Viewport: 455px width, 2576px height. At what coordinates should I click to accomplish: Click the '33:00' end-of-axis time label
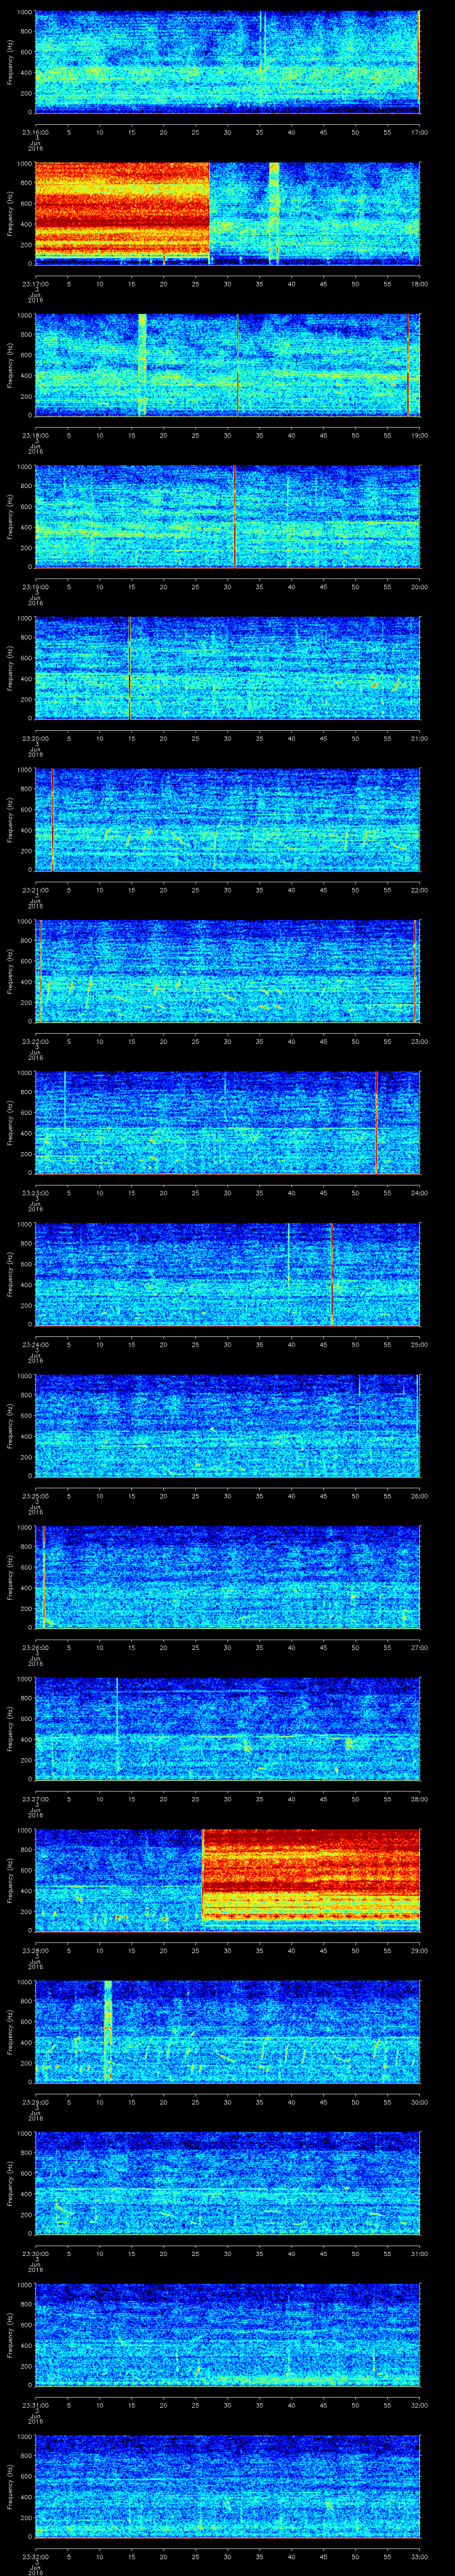420,2558
